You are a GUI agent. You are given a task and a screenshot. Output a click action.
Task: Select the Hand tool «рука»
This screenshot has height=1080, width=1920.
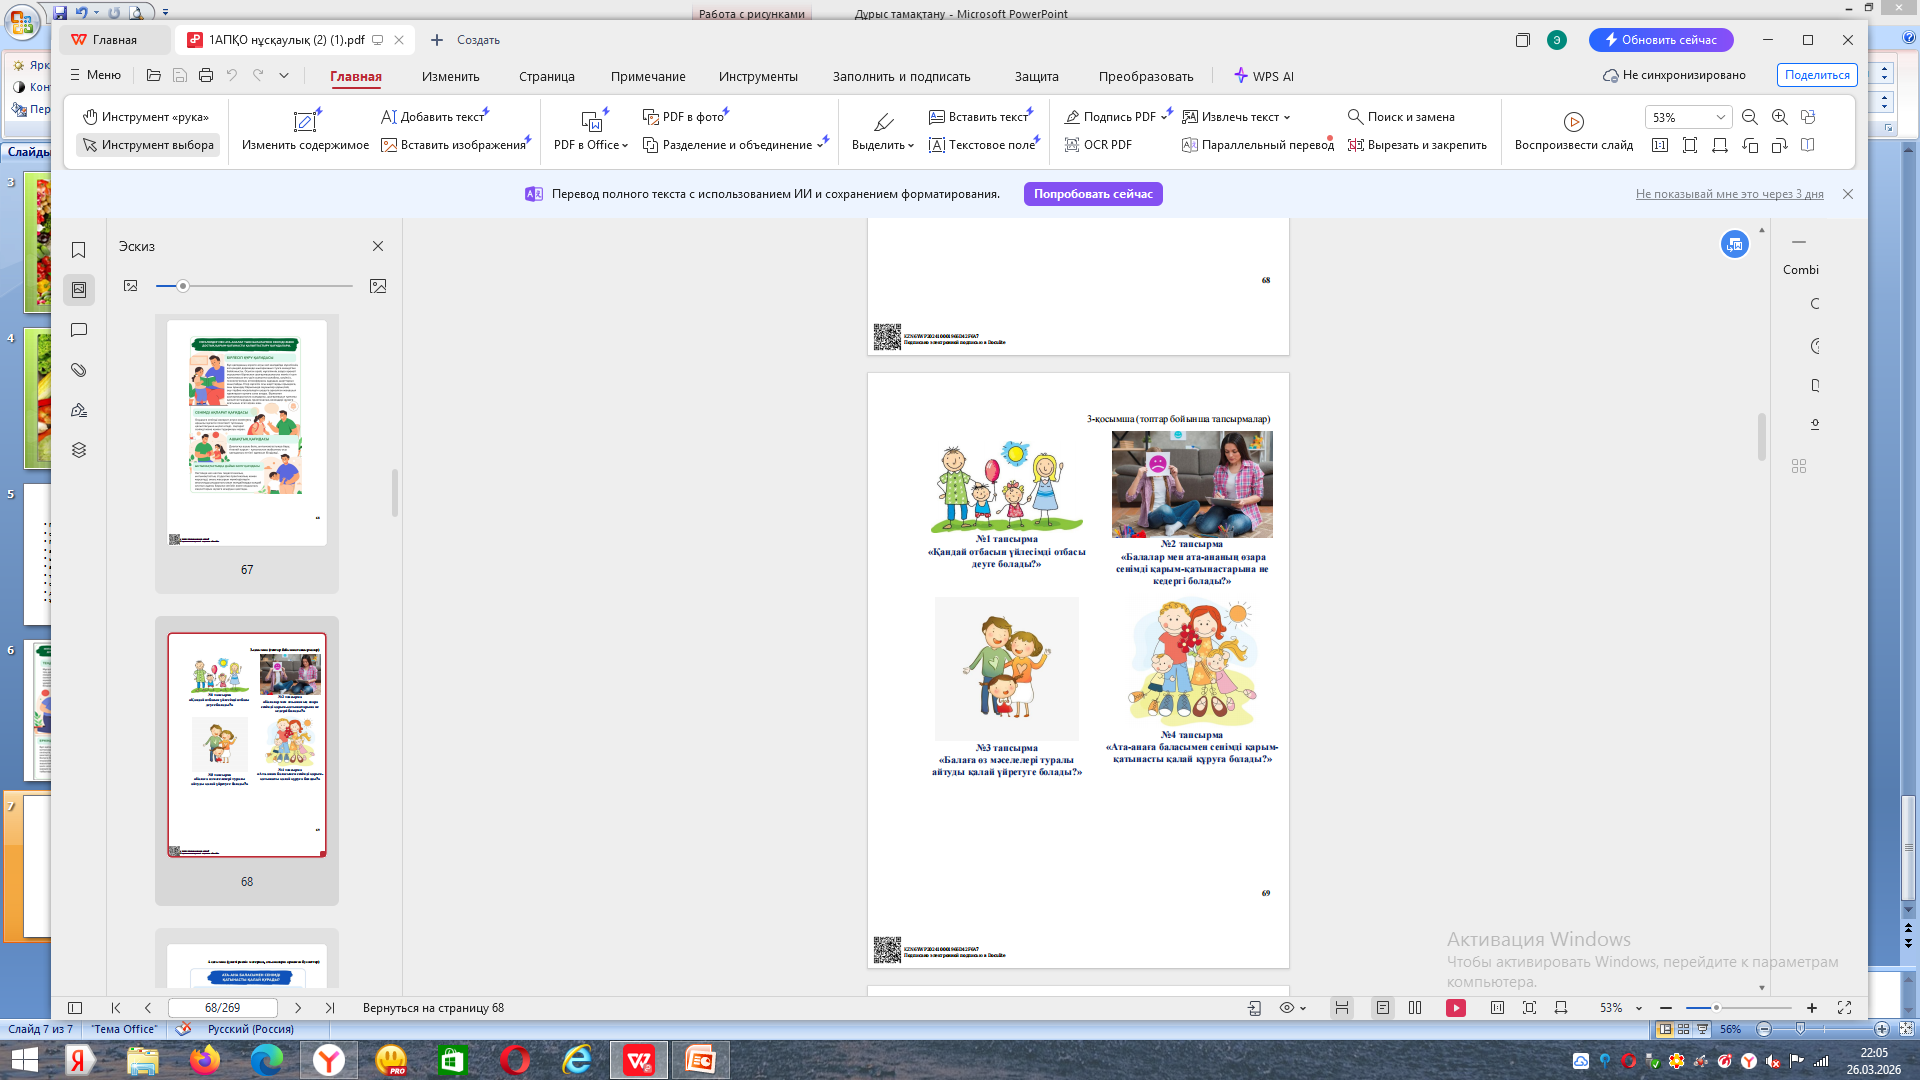[146, 117]
